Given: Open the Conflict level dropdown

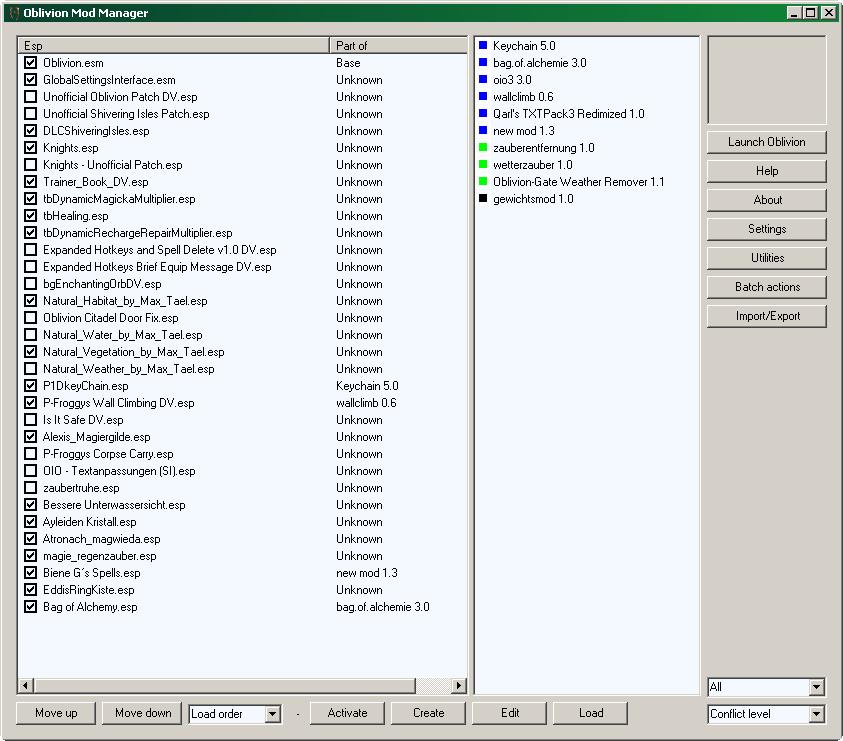Looking at the screenshot, I should click(816, 714).
